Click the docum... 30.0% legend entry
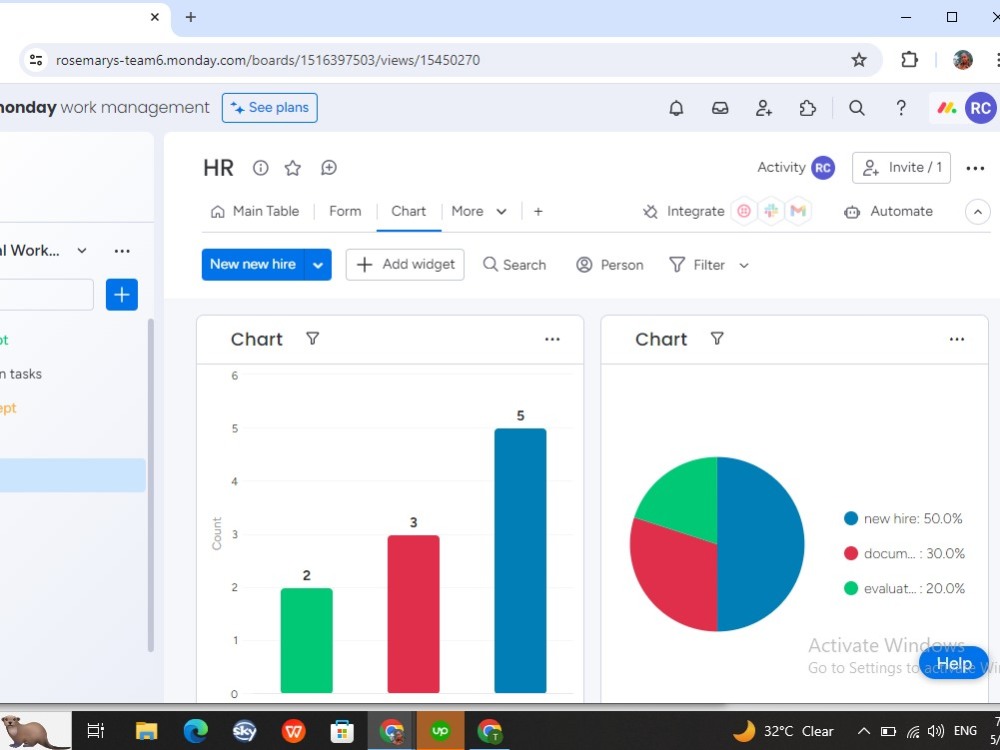 pos(904,554)
